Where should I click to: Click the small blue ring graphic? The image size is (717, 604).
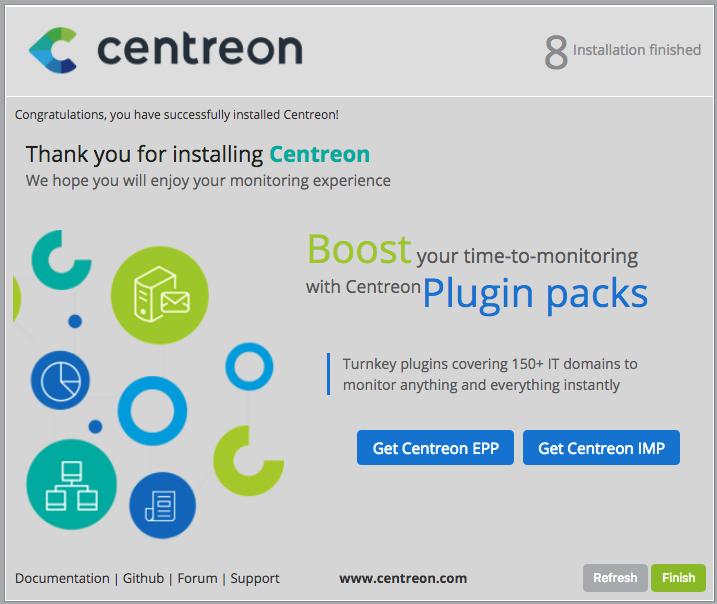(249, 367)
